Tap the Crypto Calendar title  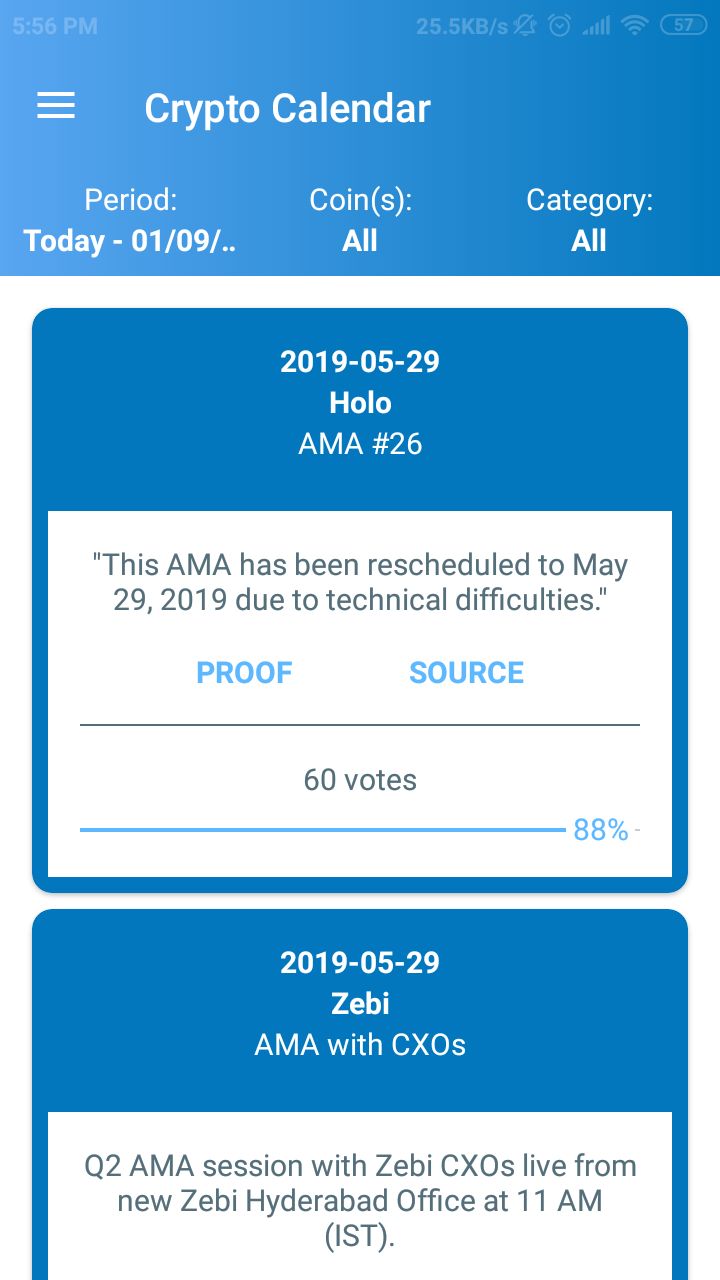[x=287, y=108]
